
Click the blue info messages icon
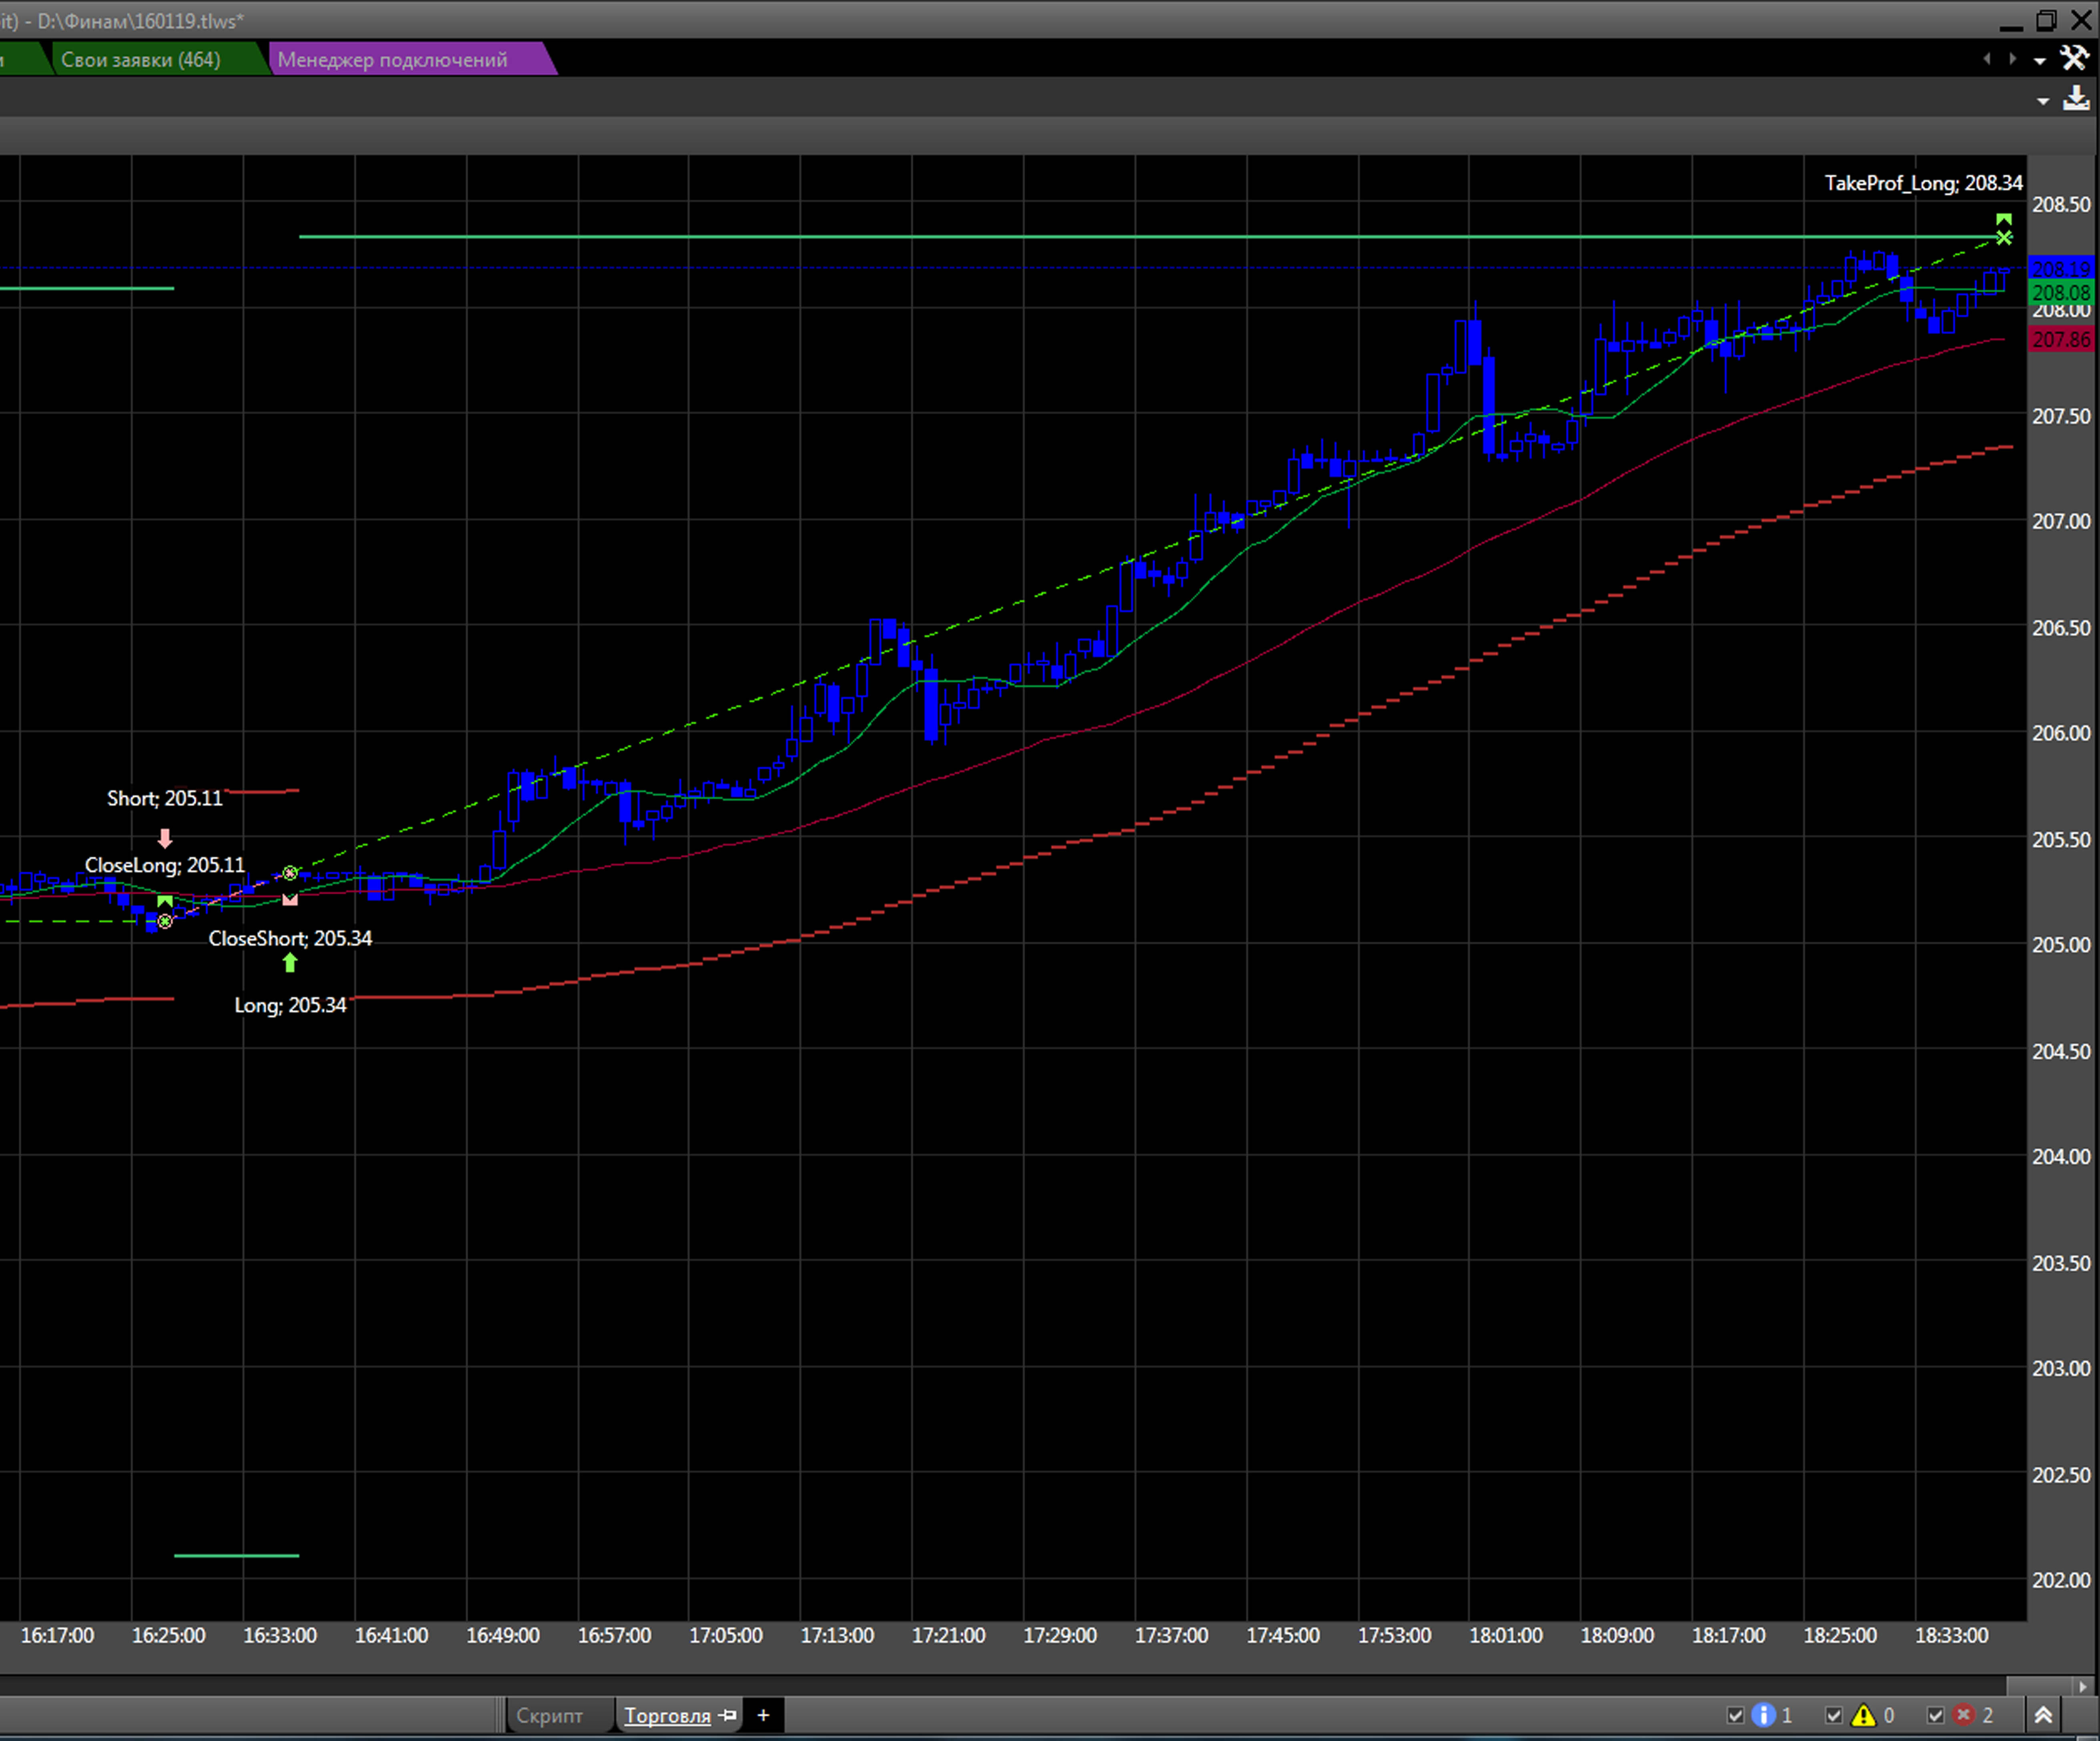1764,1715
